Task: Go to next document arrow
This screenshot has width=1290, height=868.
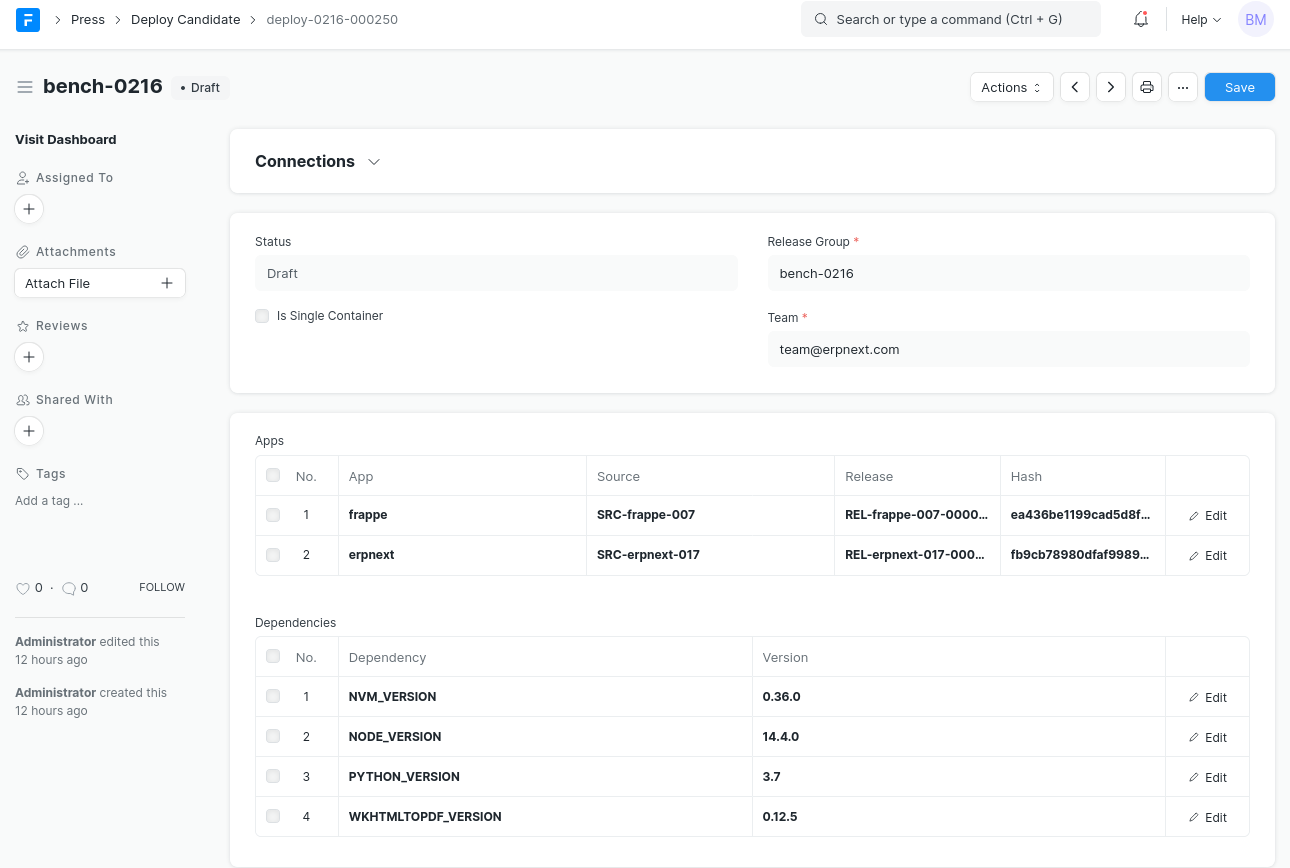Action: click(1111, 88)
